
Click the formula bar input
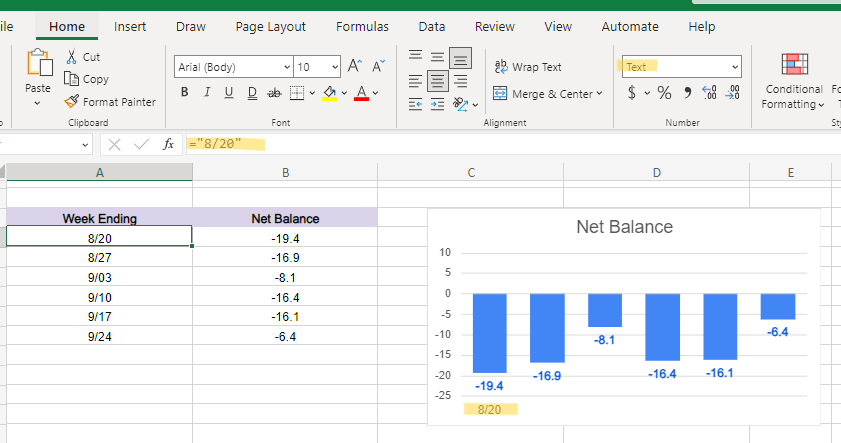pyautogui.click(x=512, y=144)
